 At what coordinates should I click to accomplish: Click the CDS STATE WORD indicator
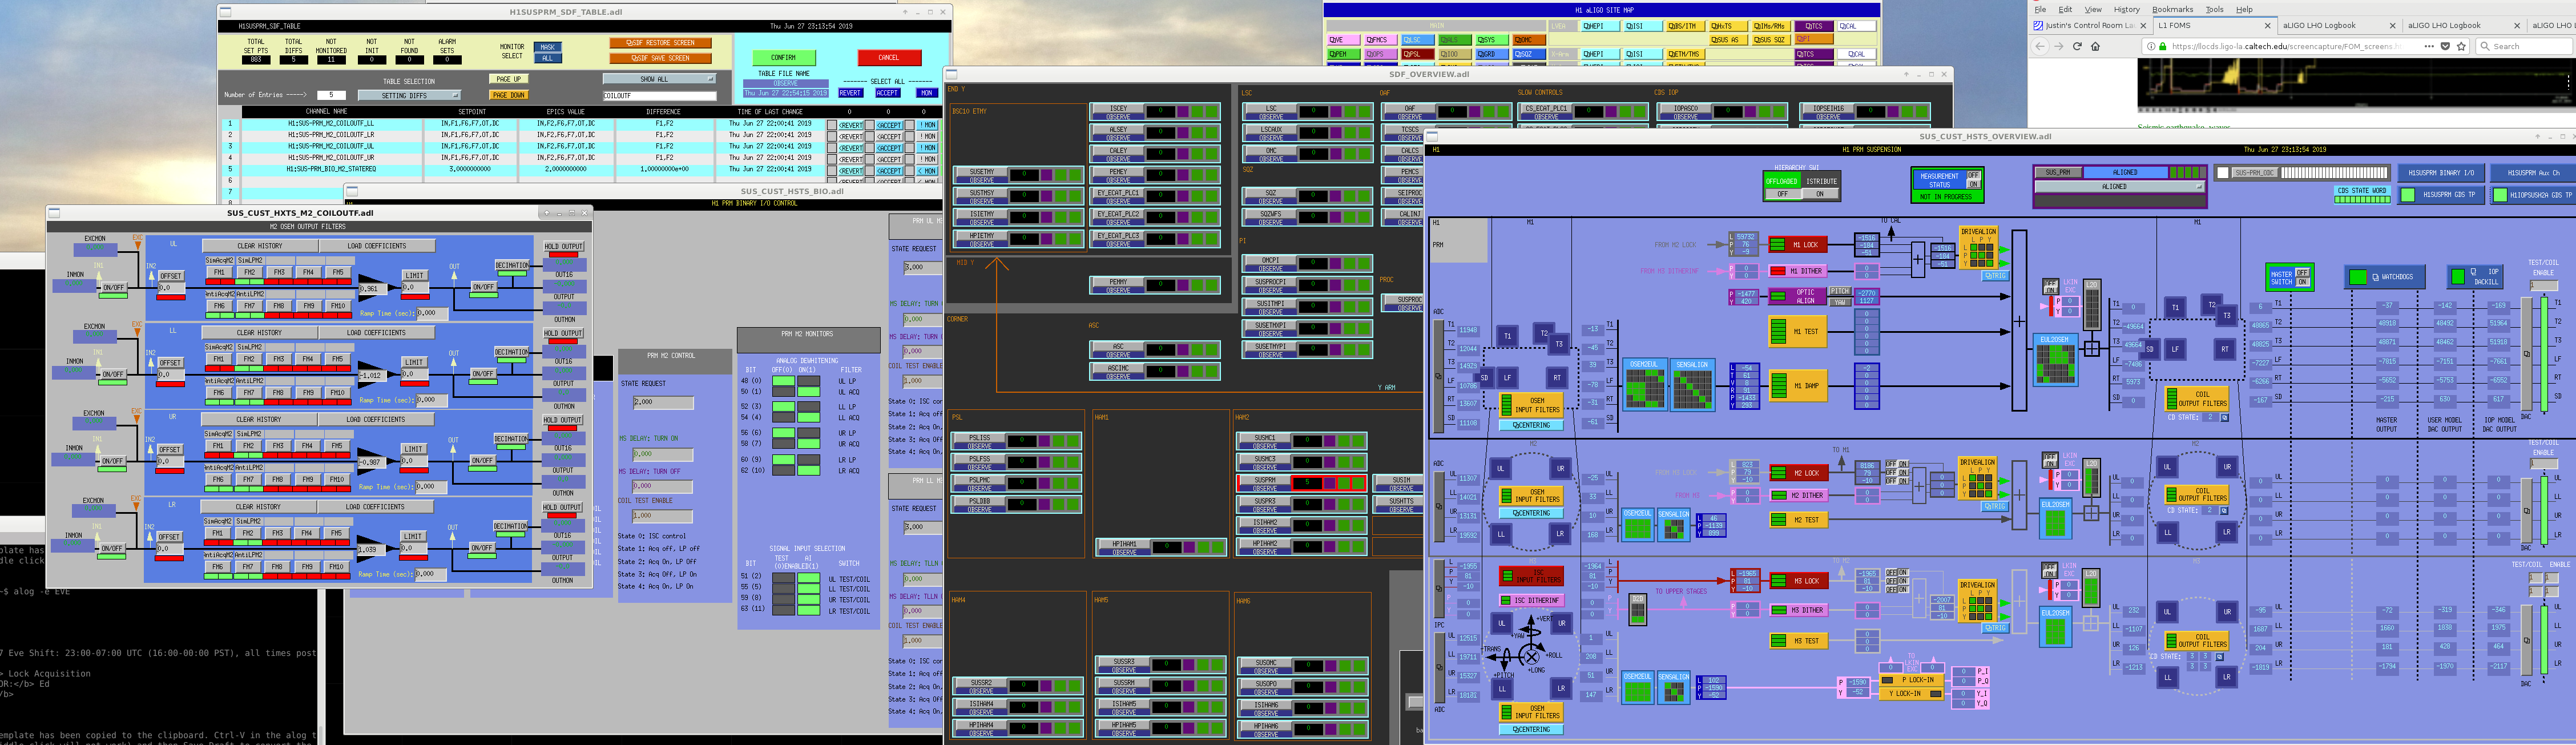pos(2362,194)
